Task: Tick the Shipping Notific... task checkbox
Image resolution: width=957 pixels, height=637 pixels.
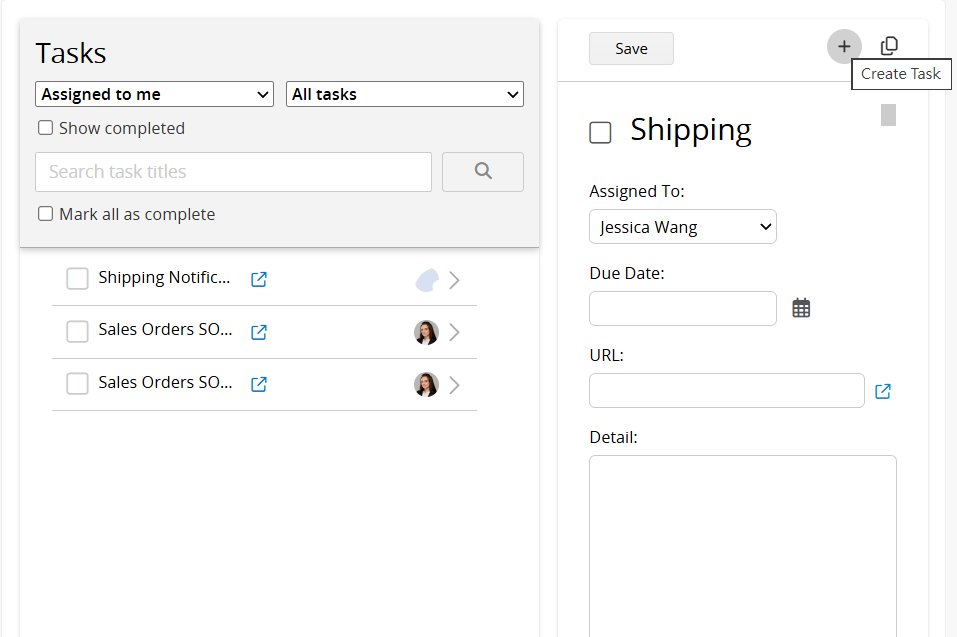Action: pos(78,279)
